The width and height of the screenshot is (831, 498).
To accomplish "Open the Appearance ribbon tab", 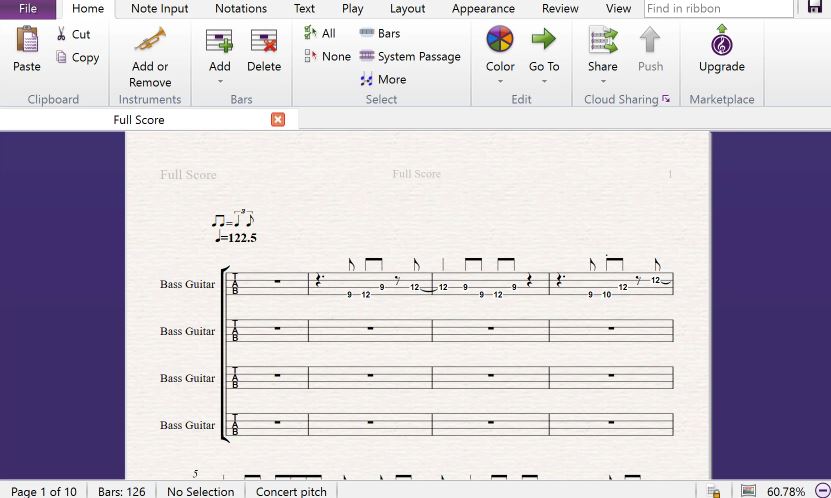I will 483,9.
